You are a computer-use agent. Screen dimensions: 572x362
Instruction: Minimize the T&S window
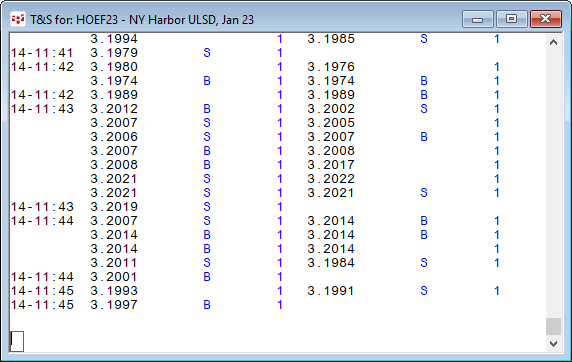[478, 19]
